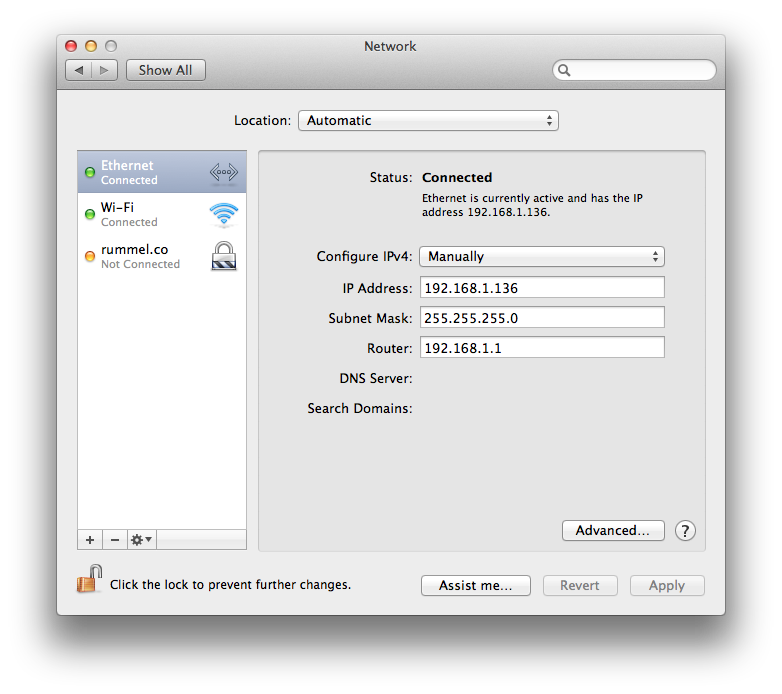Click the lock message text
The image size is (782, 694).
coord(230,584)
